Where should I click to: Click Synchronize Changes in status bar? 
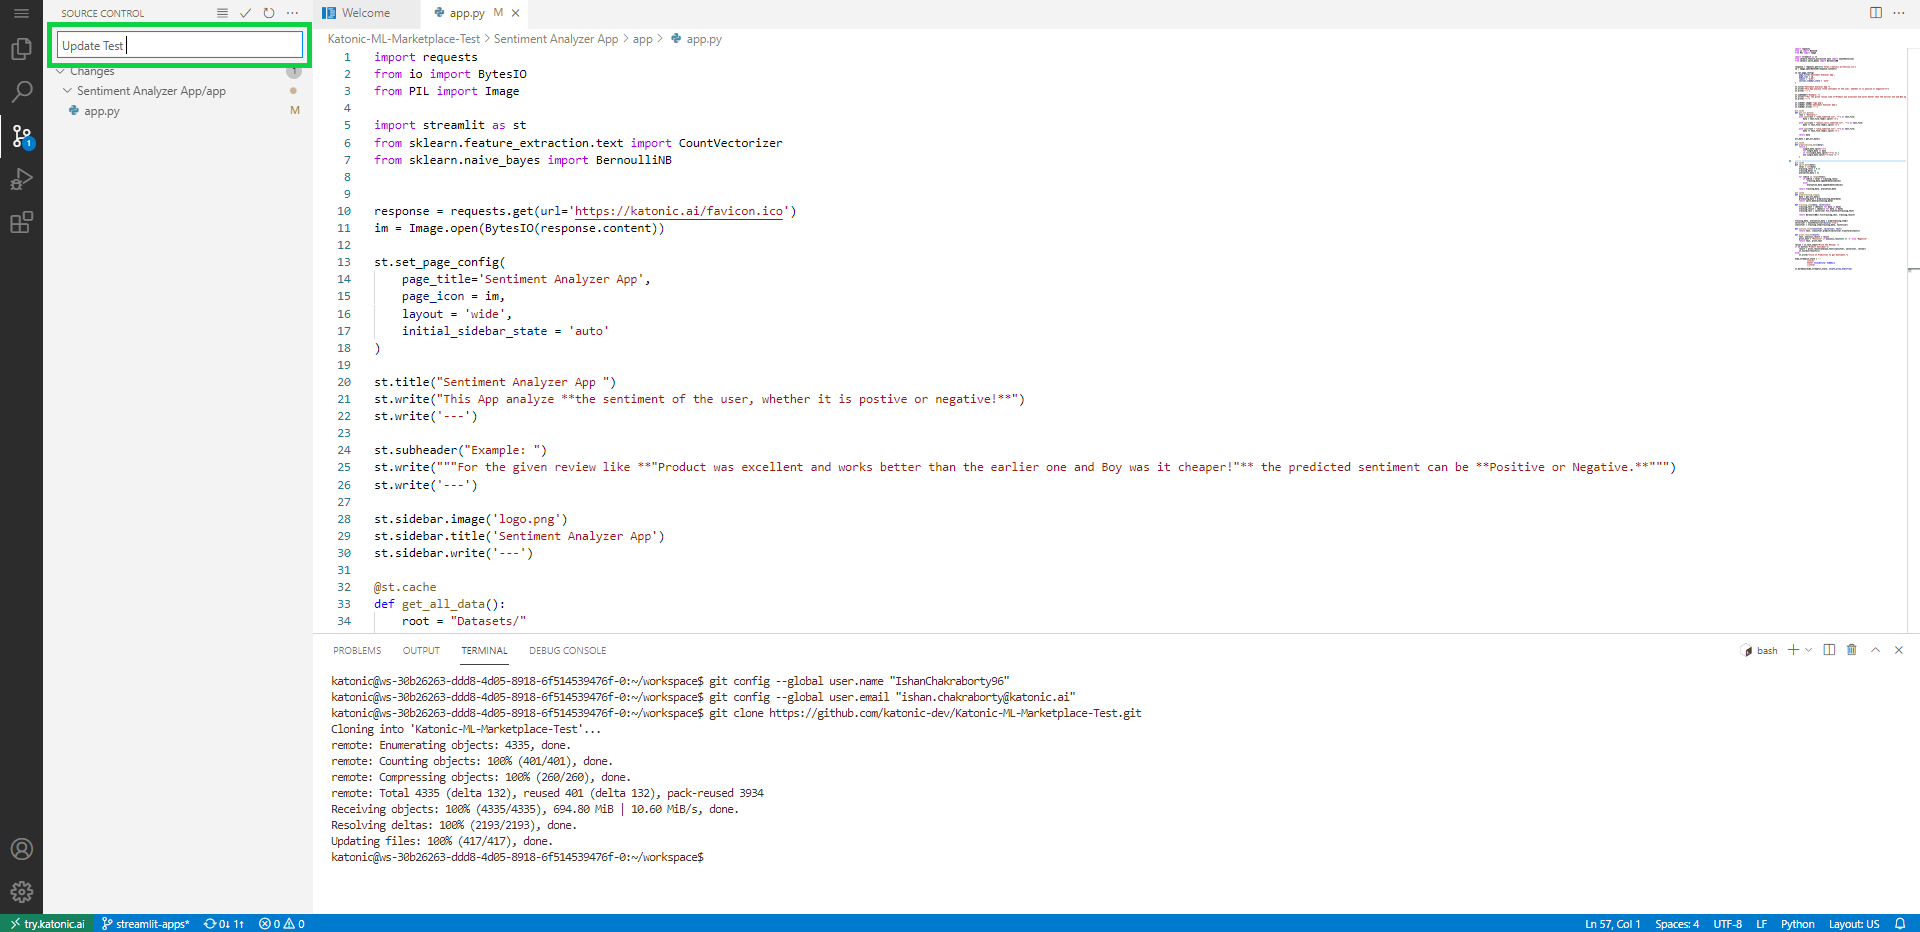pyautogui.click(x=224, y=924)
